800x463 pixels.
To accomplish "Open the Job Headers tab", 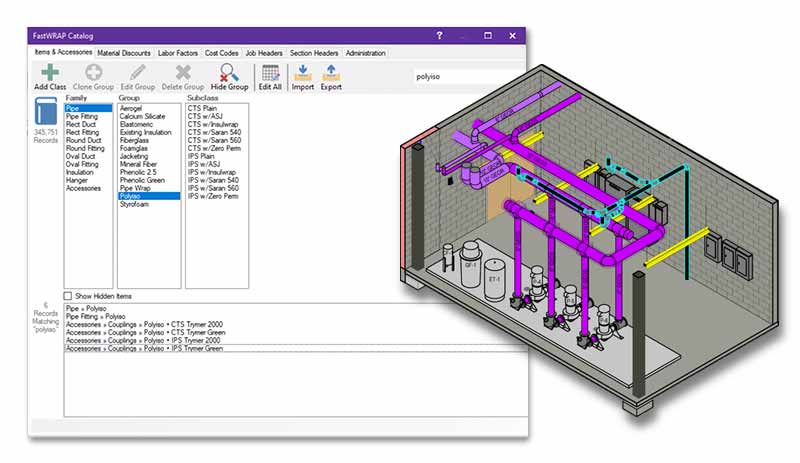I will [x=264, y=53].
